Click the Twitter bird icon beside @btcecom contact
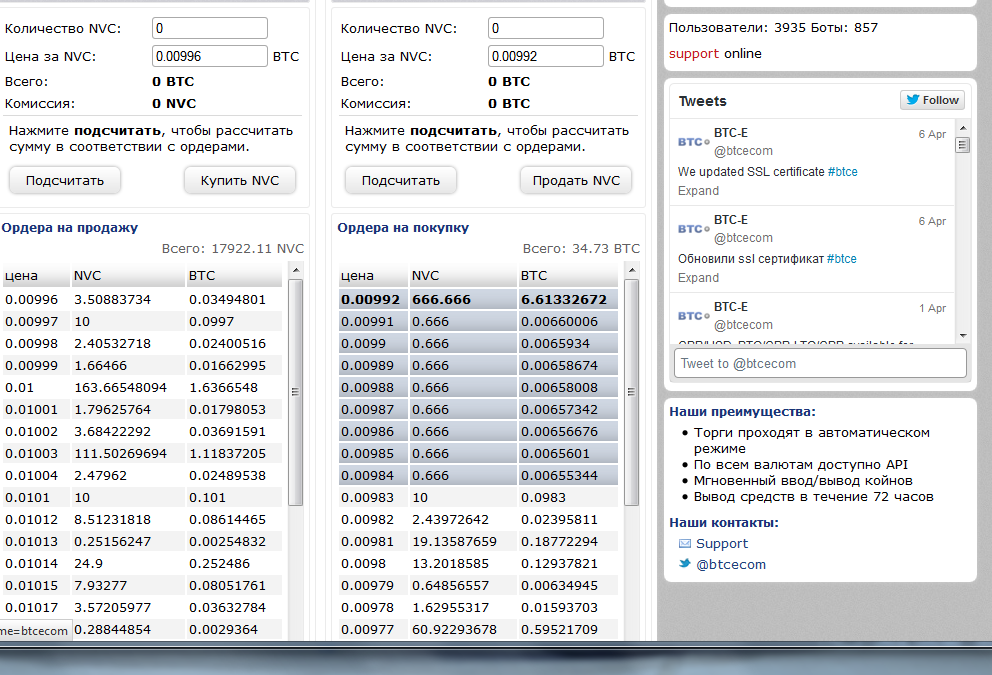992x675 pixels. tap(685, 564)
